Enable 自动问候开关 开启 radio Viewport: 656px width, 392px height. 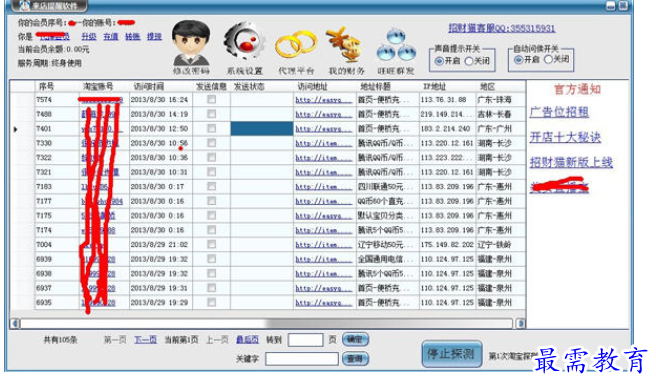pyautogui.click(x=518, y=60)
